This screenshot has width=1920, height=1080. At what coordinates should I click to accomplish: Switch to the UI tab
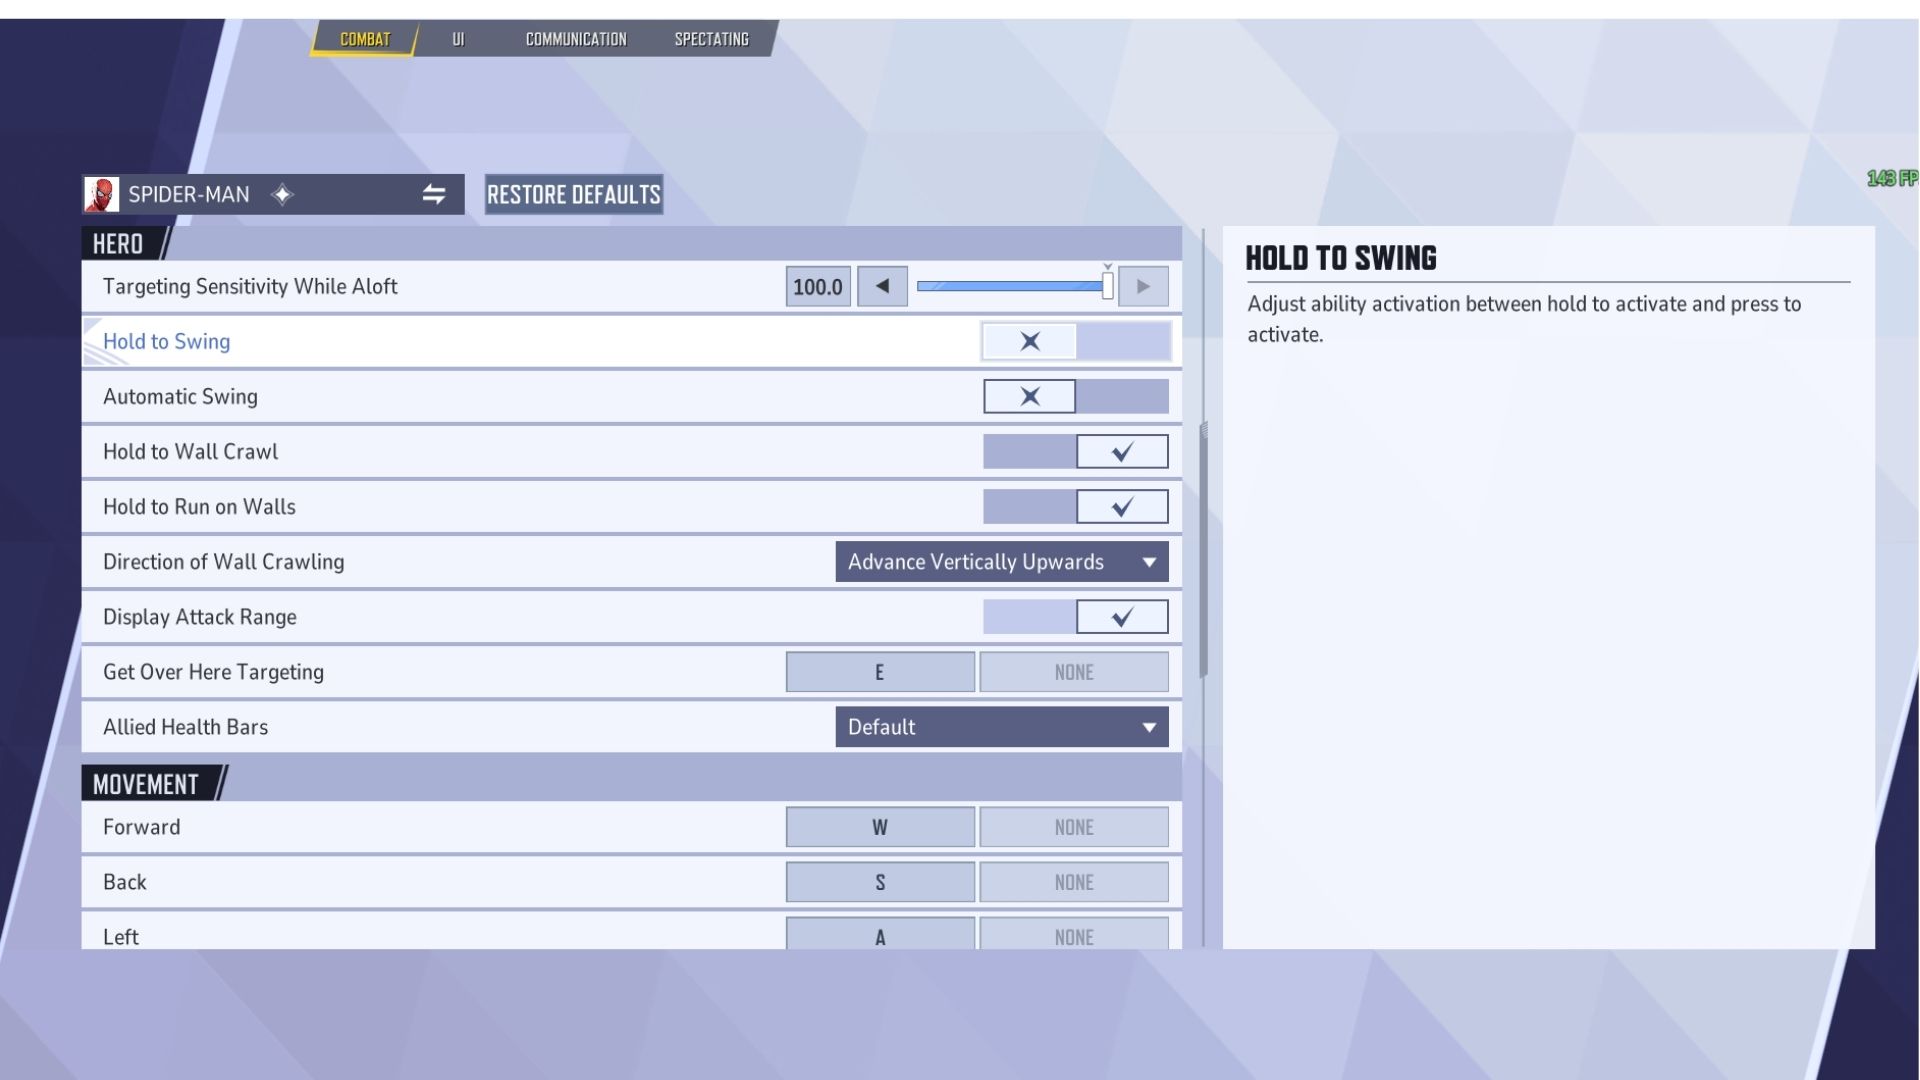pyautogui.click(x=458, y=39)
